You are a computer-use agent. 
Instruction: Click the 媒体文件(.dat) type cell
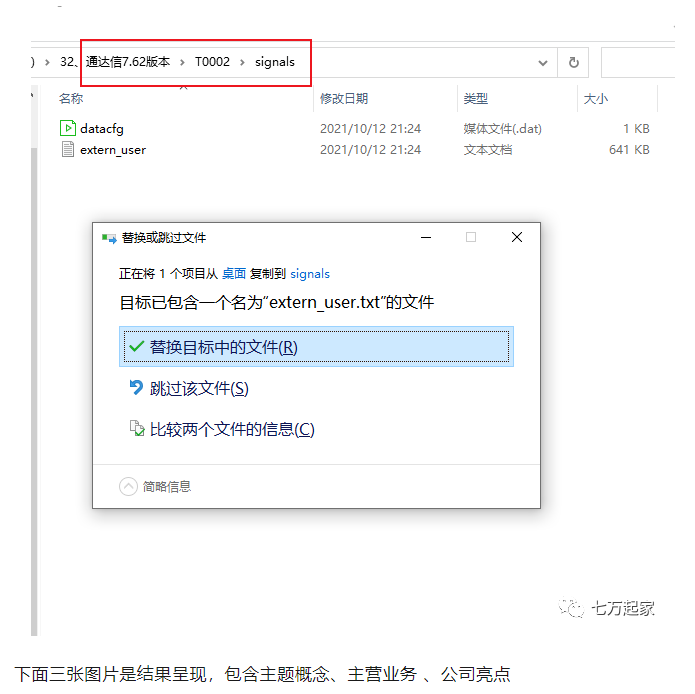pyautogui.click(x=503, y=129)
